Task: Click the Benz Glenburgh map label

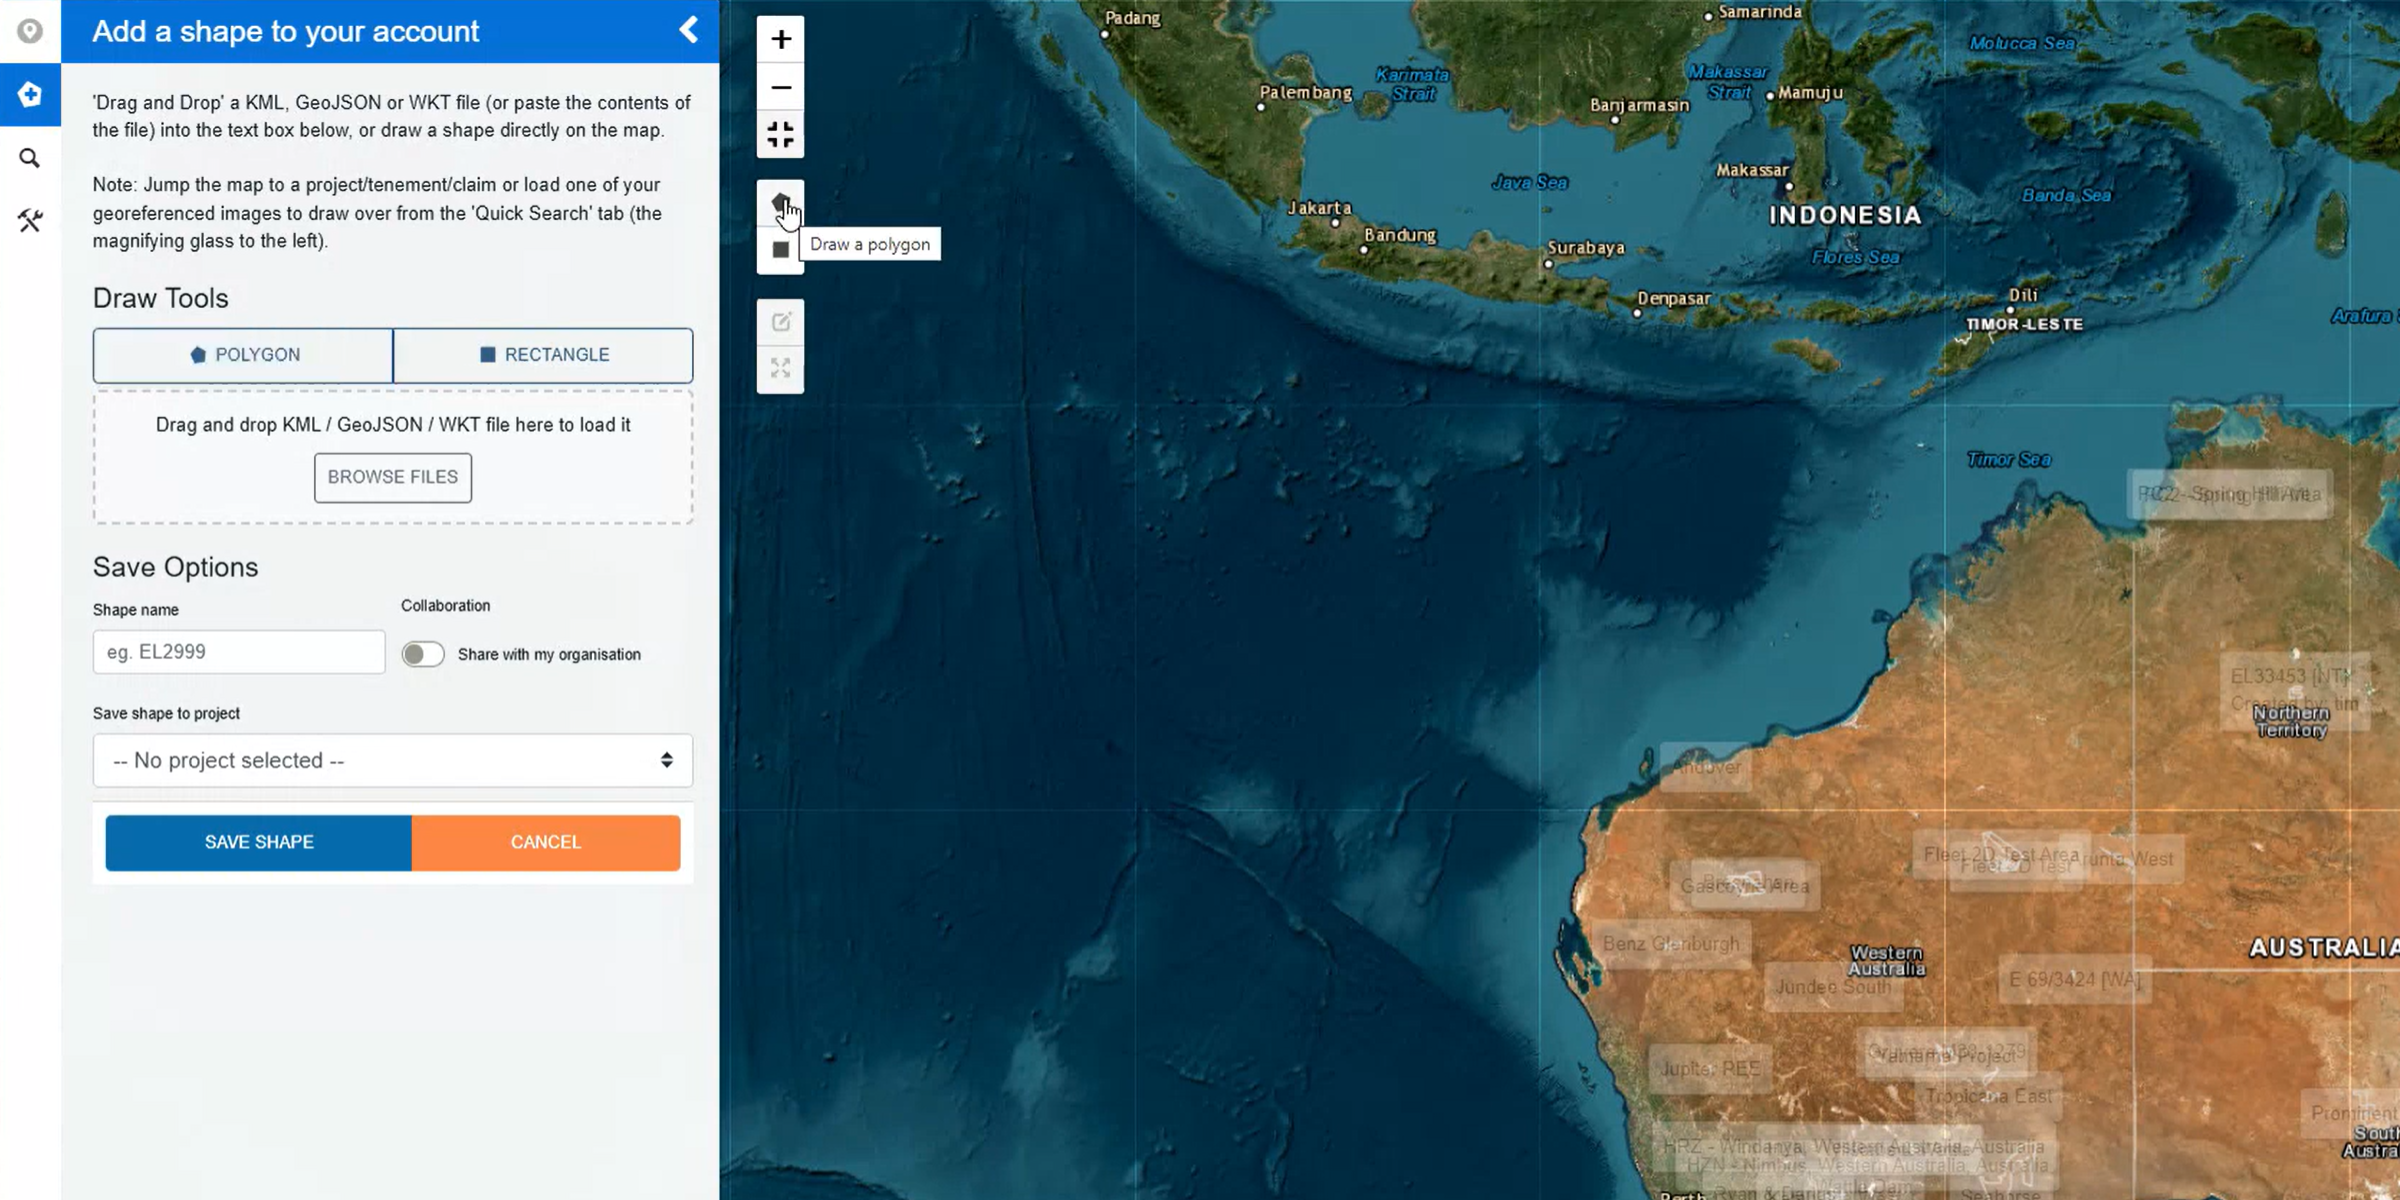Action: 1671,943
